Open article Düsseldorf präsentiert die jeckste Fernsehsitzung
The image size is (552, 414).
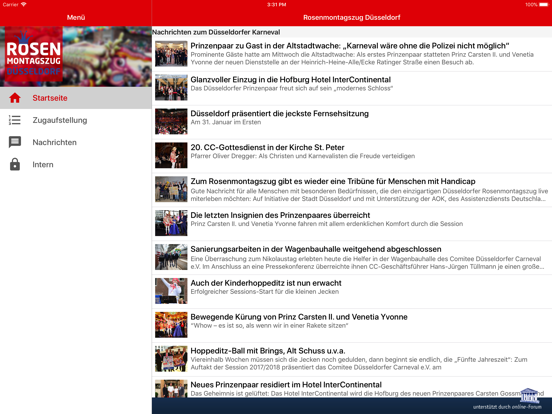pyautogui.click(x=352, y=122)
